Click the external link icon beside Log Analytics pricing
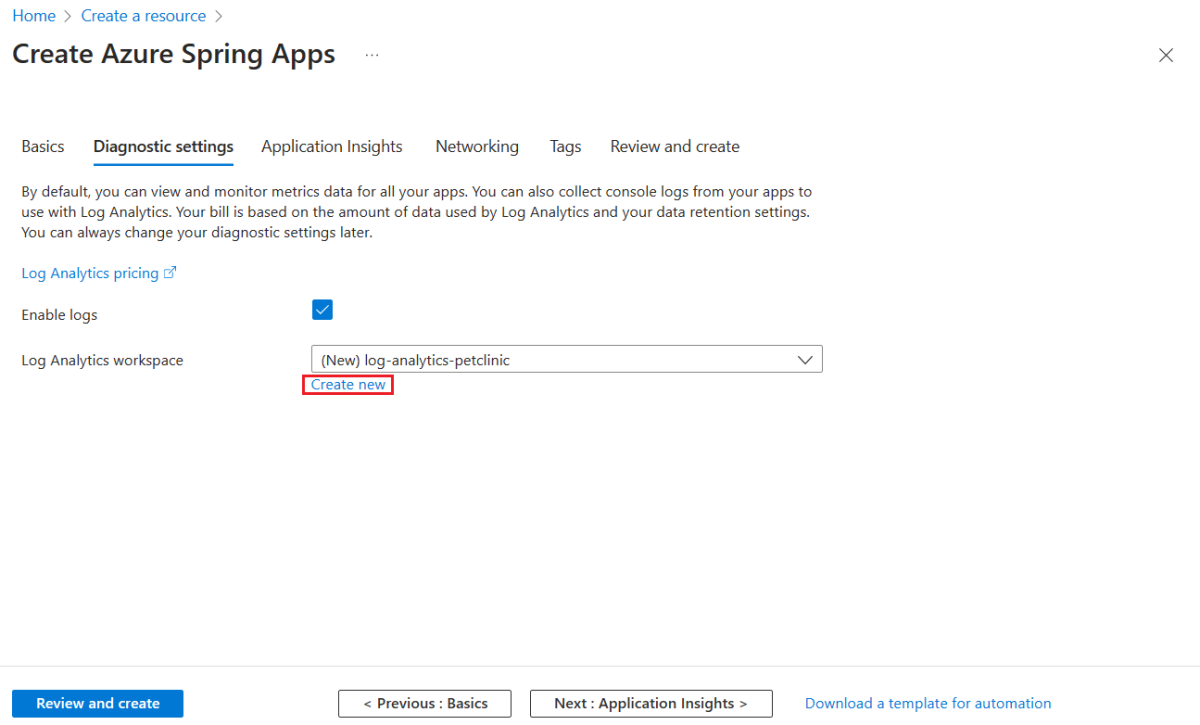 [x=170, y=273]
